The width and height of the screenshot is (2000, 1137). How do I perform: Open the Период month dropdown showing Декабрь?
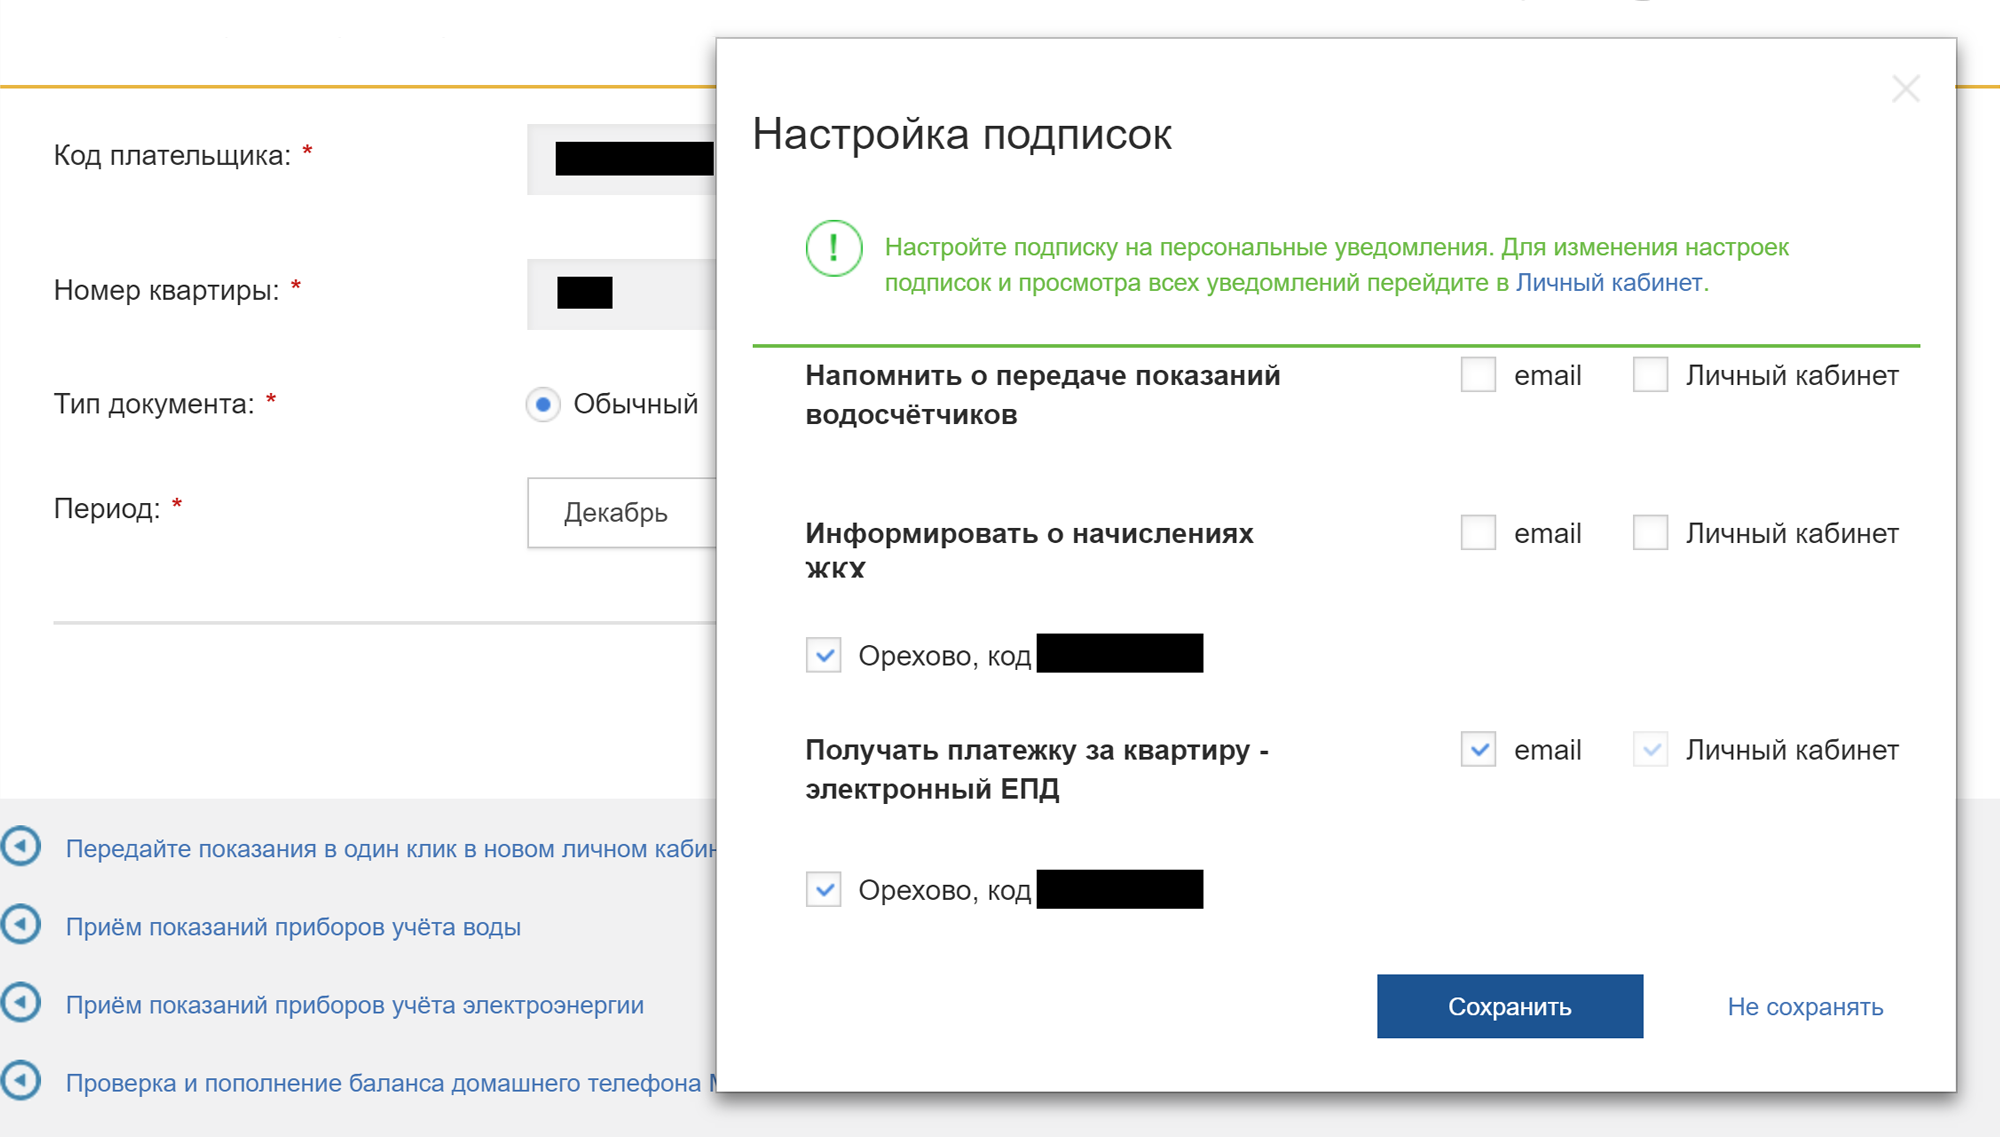(622, 513)
